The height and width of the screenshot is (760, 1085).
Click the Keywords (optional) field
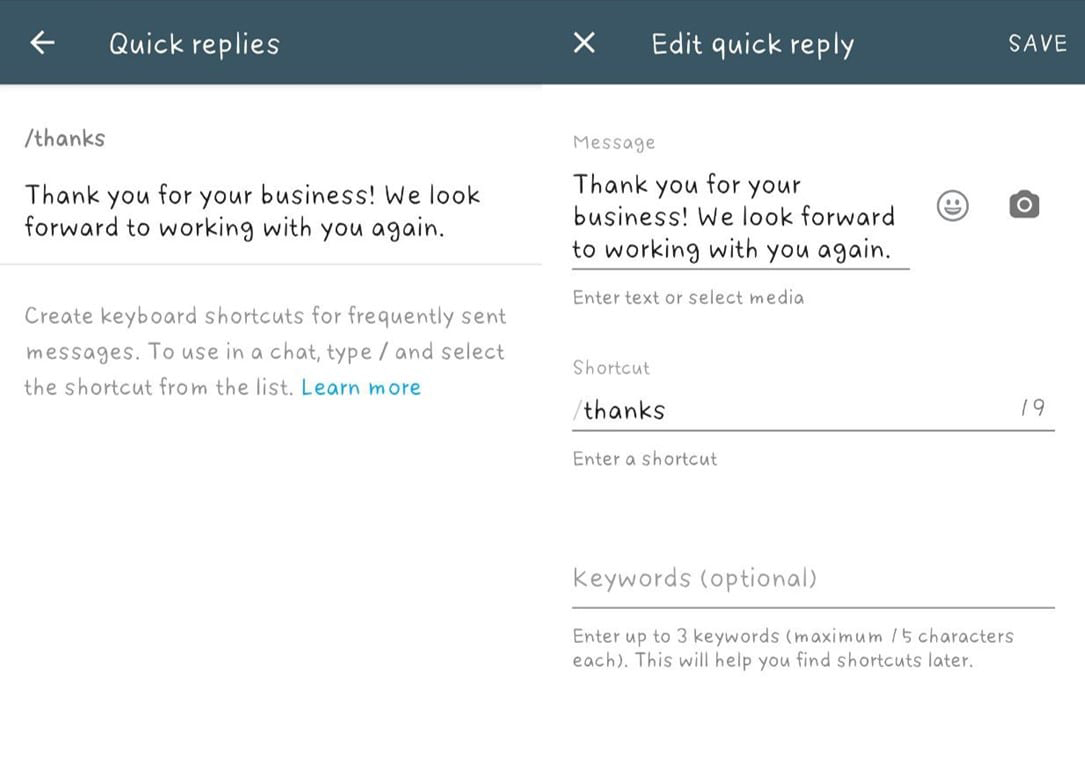click(x=812, y=579)
